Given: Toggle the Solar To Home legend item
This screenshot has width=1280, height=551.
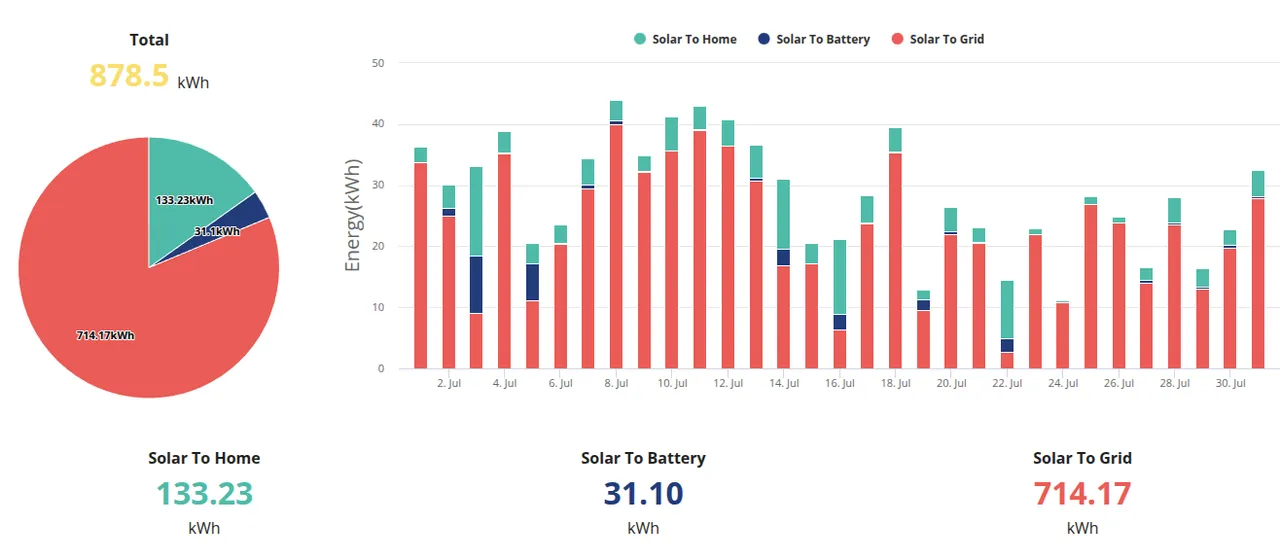Looking at the screenshot, I should tap(685, 39).
